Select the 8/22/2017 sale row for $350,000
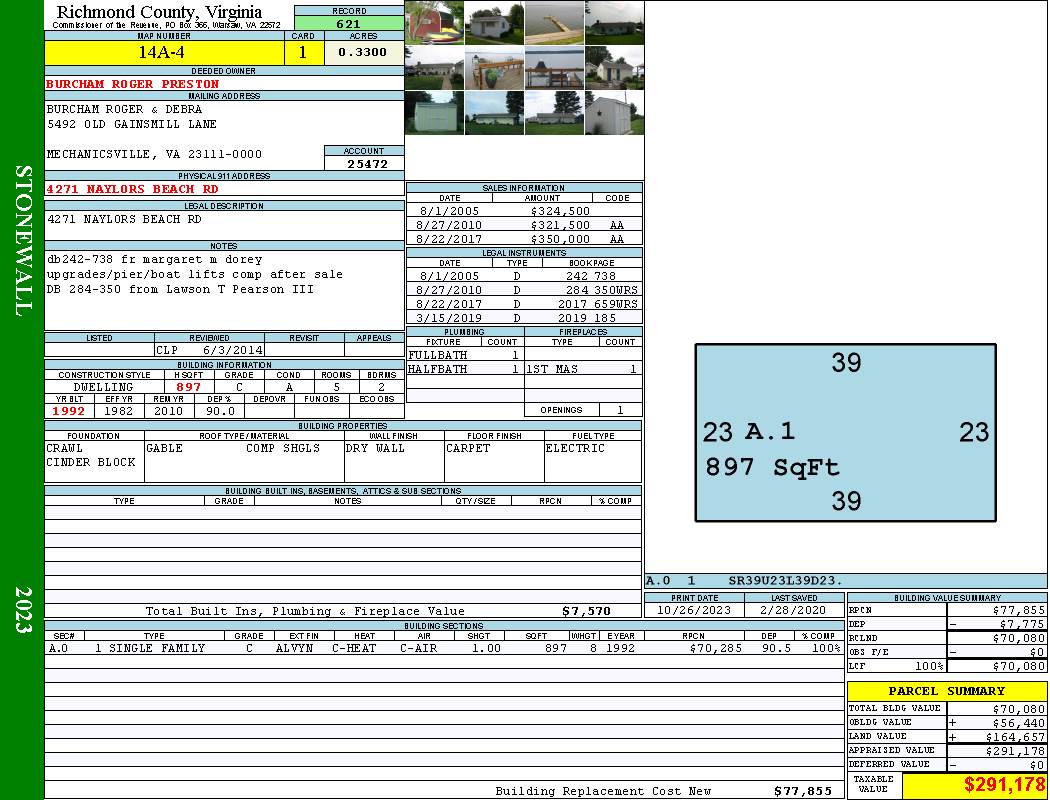The width and height of the screenshot is (1050, 800). (x=523, y=240)
